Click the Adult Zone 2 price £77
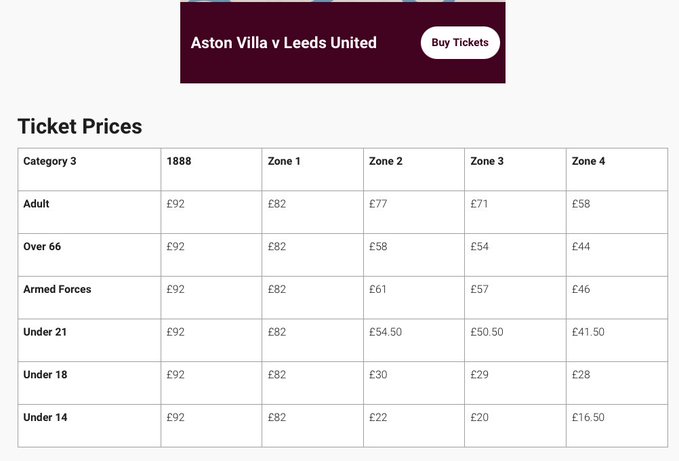Image resolution: width=679 pixels, height=461 pixels. pyautogui.click(x=378, y=203)
